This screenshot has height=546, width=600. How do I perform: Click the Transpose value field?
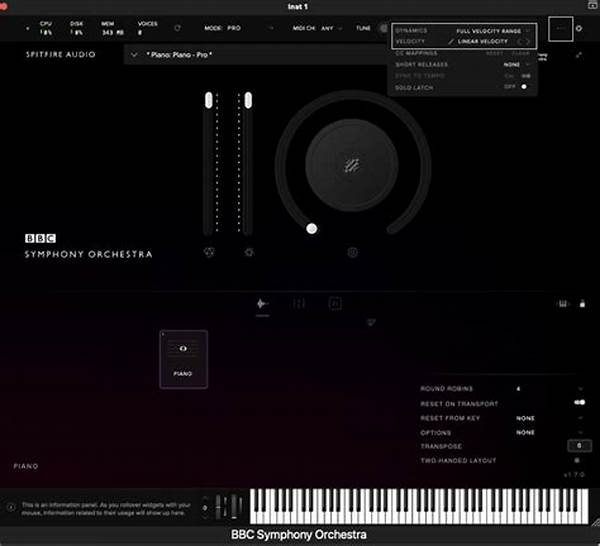579,446
